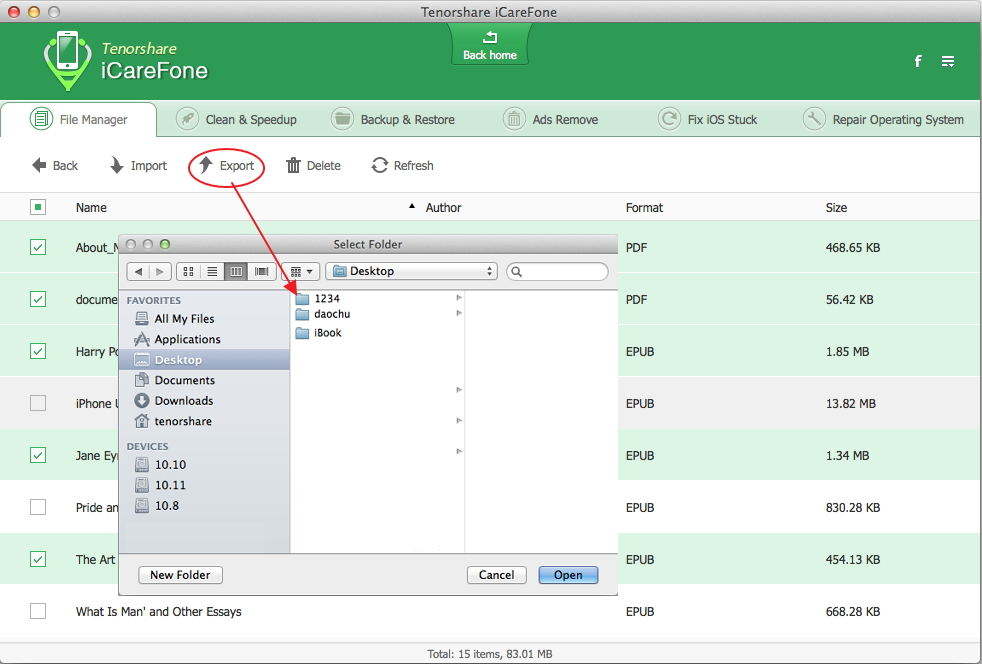
Task: Click the New Folder button
Action: [180, 574]
